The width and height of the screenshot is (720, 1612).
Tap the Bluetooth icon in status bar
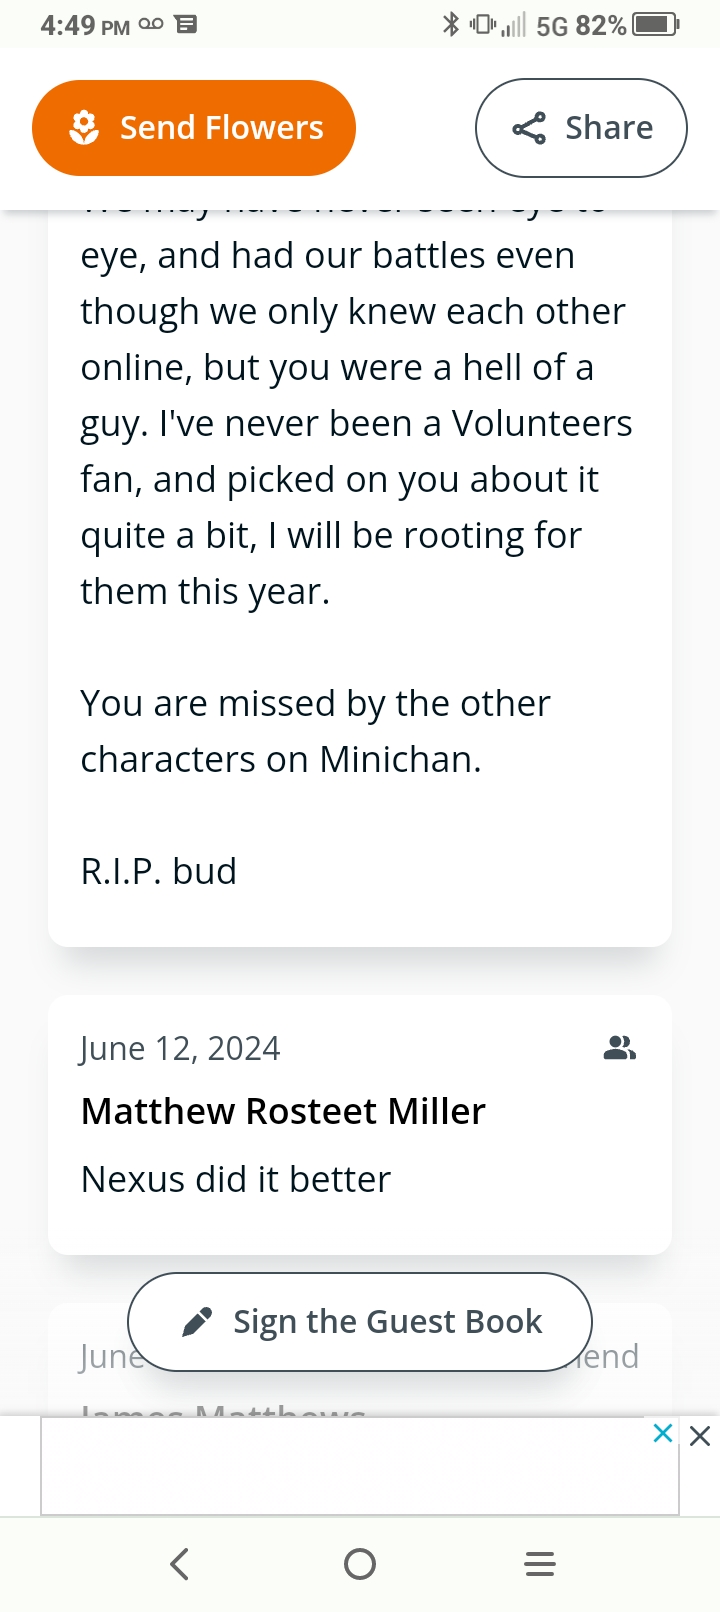pyautogui.click(x=451, y=24)
